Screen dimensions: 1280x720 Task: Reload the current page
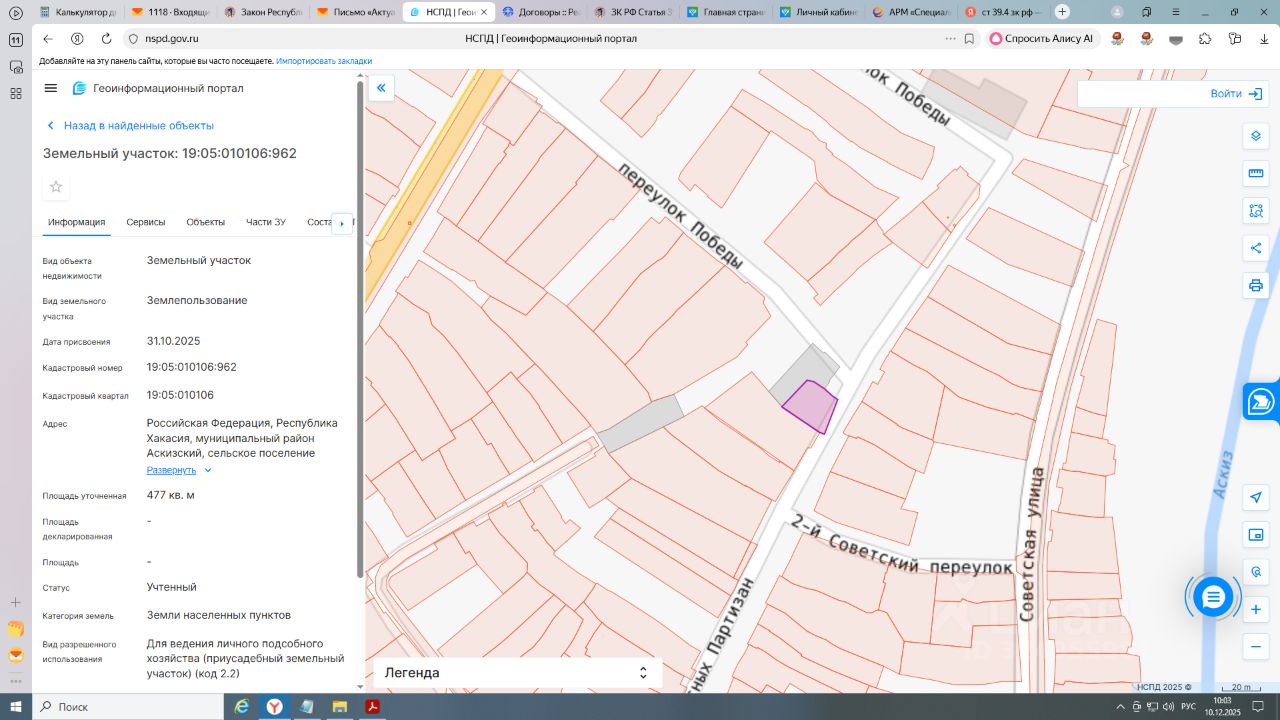pyautogui.click(x=106, y=39)
